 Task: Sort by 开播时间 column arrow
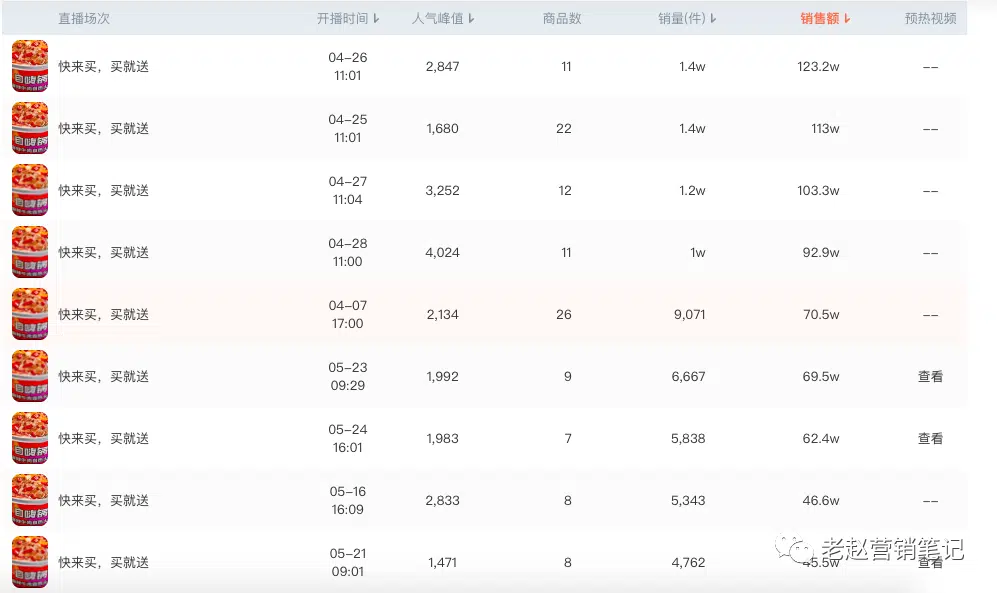pyautogui.click(x=376, y=19)
